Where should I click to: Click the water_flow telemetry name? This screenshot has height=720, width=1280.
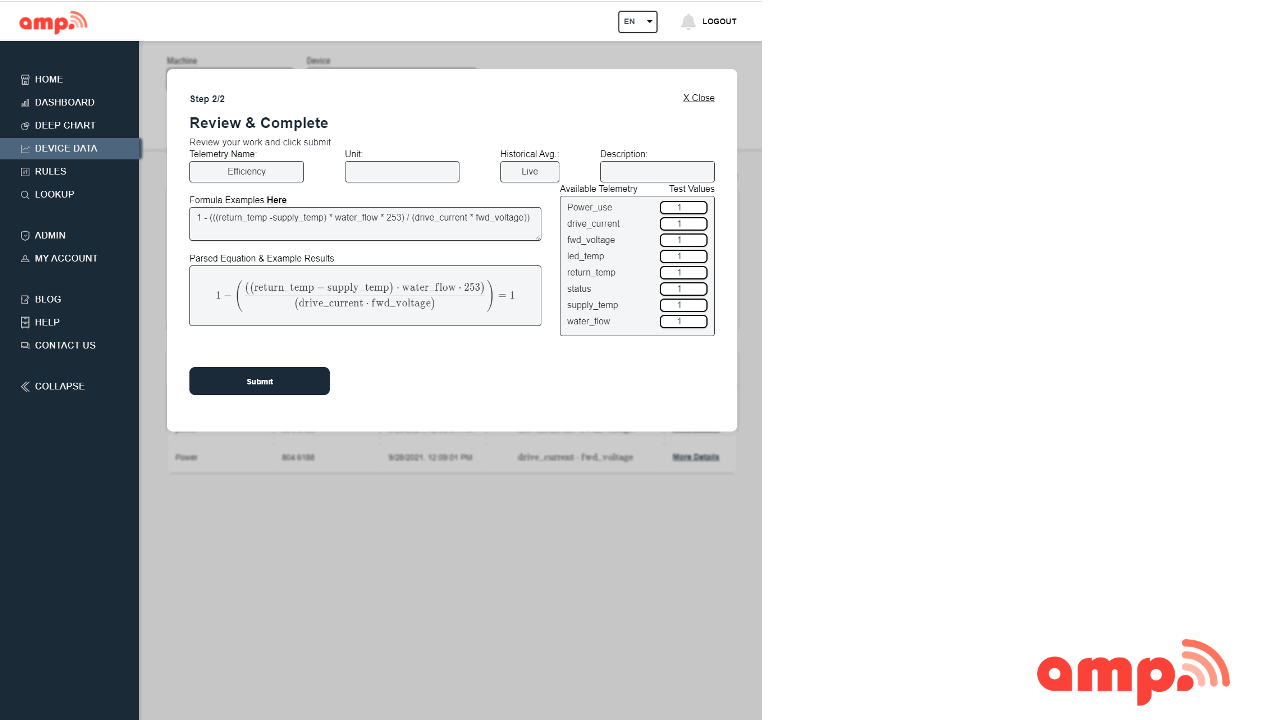pyautogui.click(x=588, y=322)
